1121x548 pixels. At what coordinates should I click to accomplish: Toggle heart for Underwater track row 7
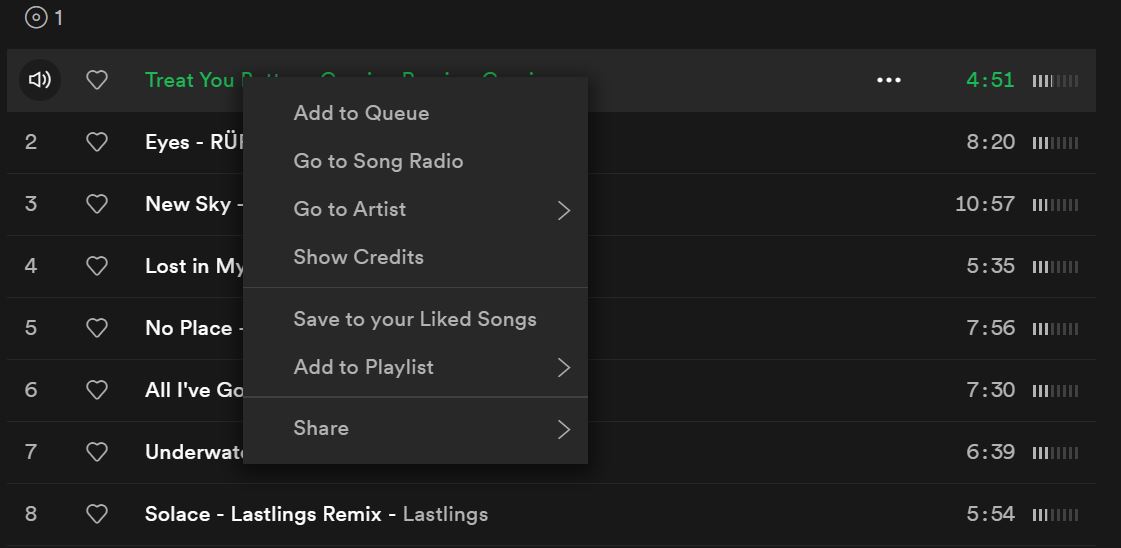point(97,452)
